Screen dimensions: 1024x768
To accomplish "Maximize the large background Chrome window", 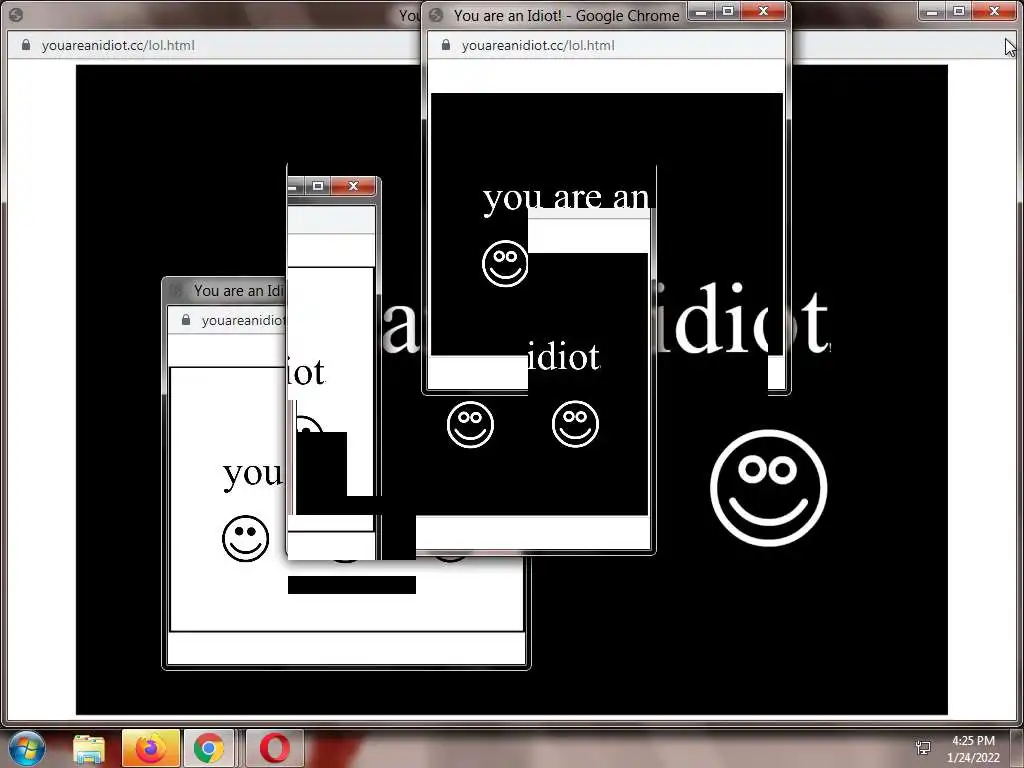I will (x=959, y=11).
